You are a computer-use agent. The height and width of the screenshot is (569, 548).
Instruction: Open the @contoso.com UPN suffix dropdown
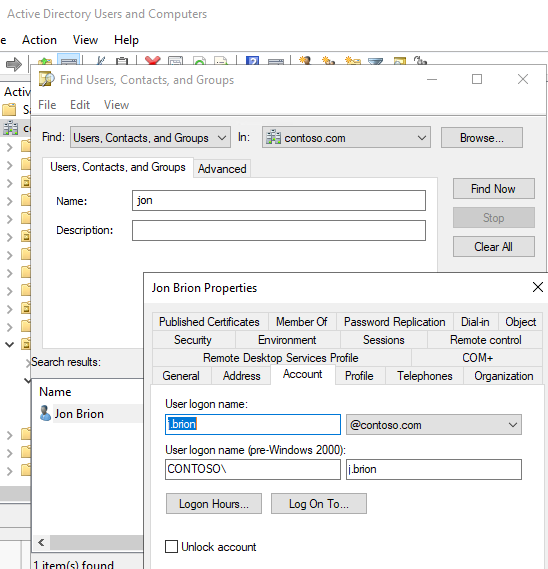pos(434,425)
